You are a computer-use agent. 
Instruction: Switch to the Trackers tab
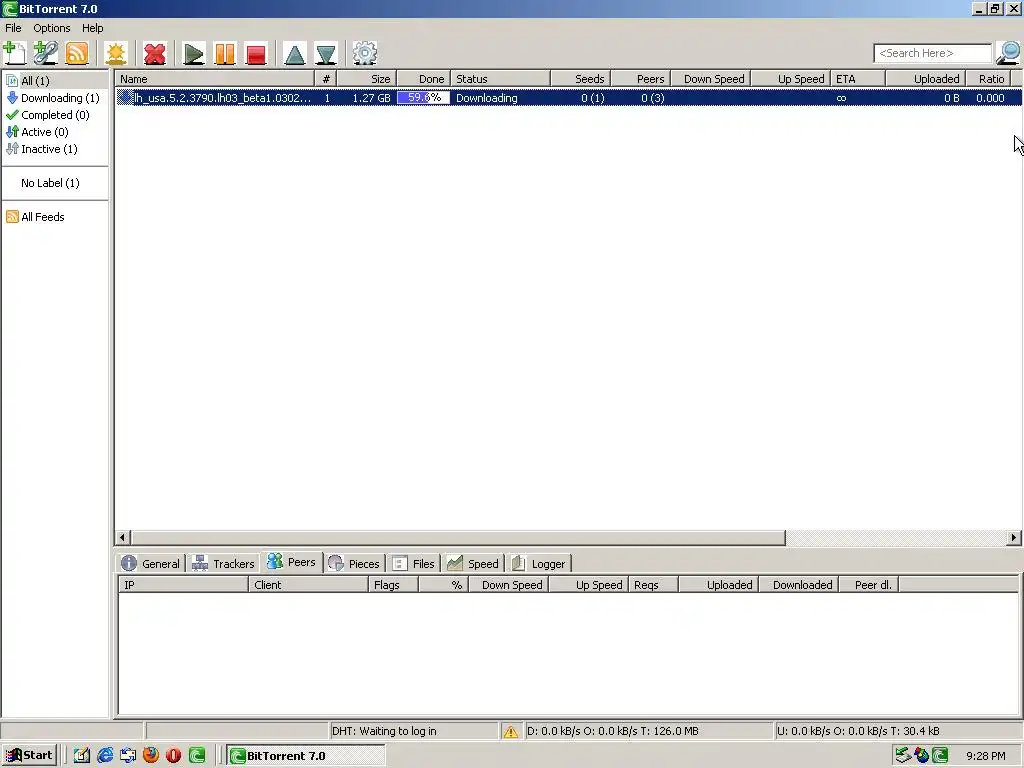click(x=223, y=563)
